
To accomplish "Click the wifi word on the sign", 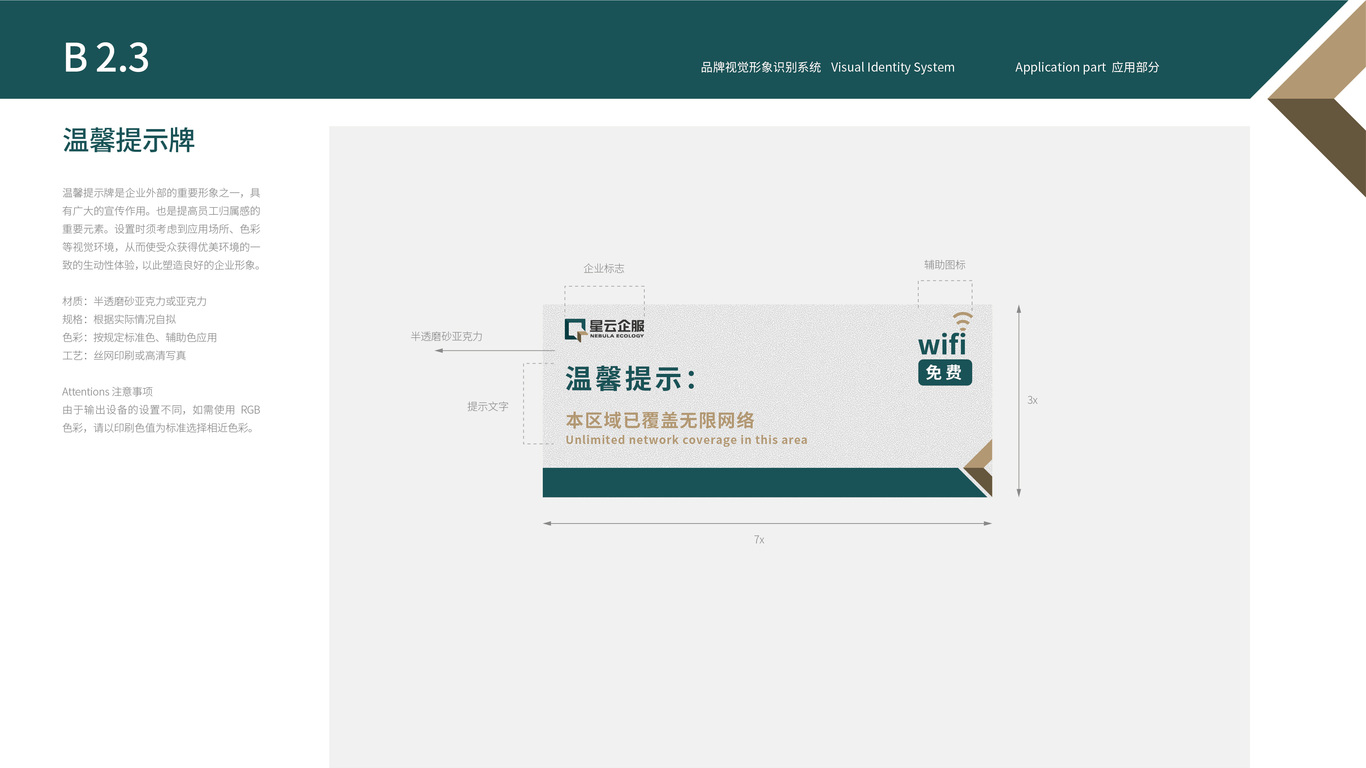I will (942, 344).
